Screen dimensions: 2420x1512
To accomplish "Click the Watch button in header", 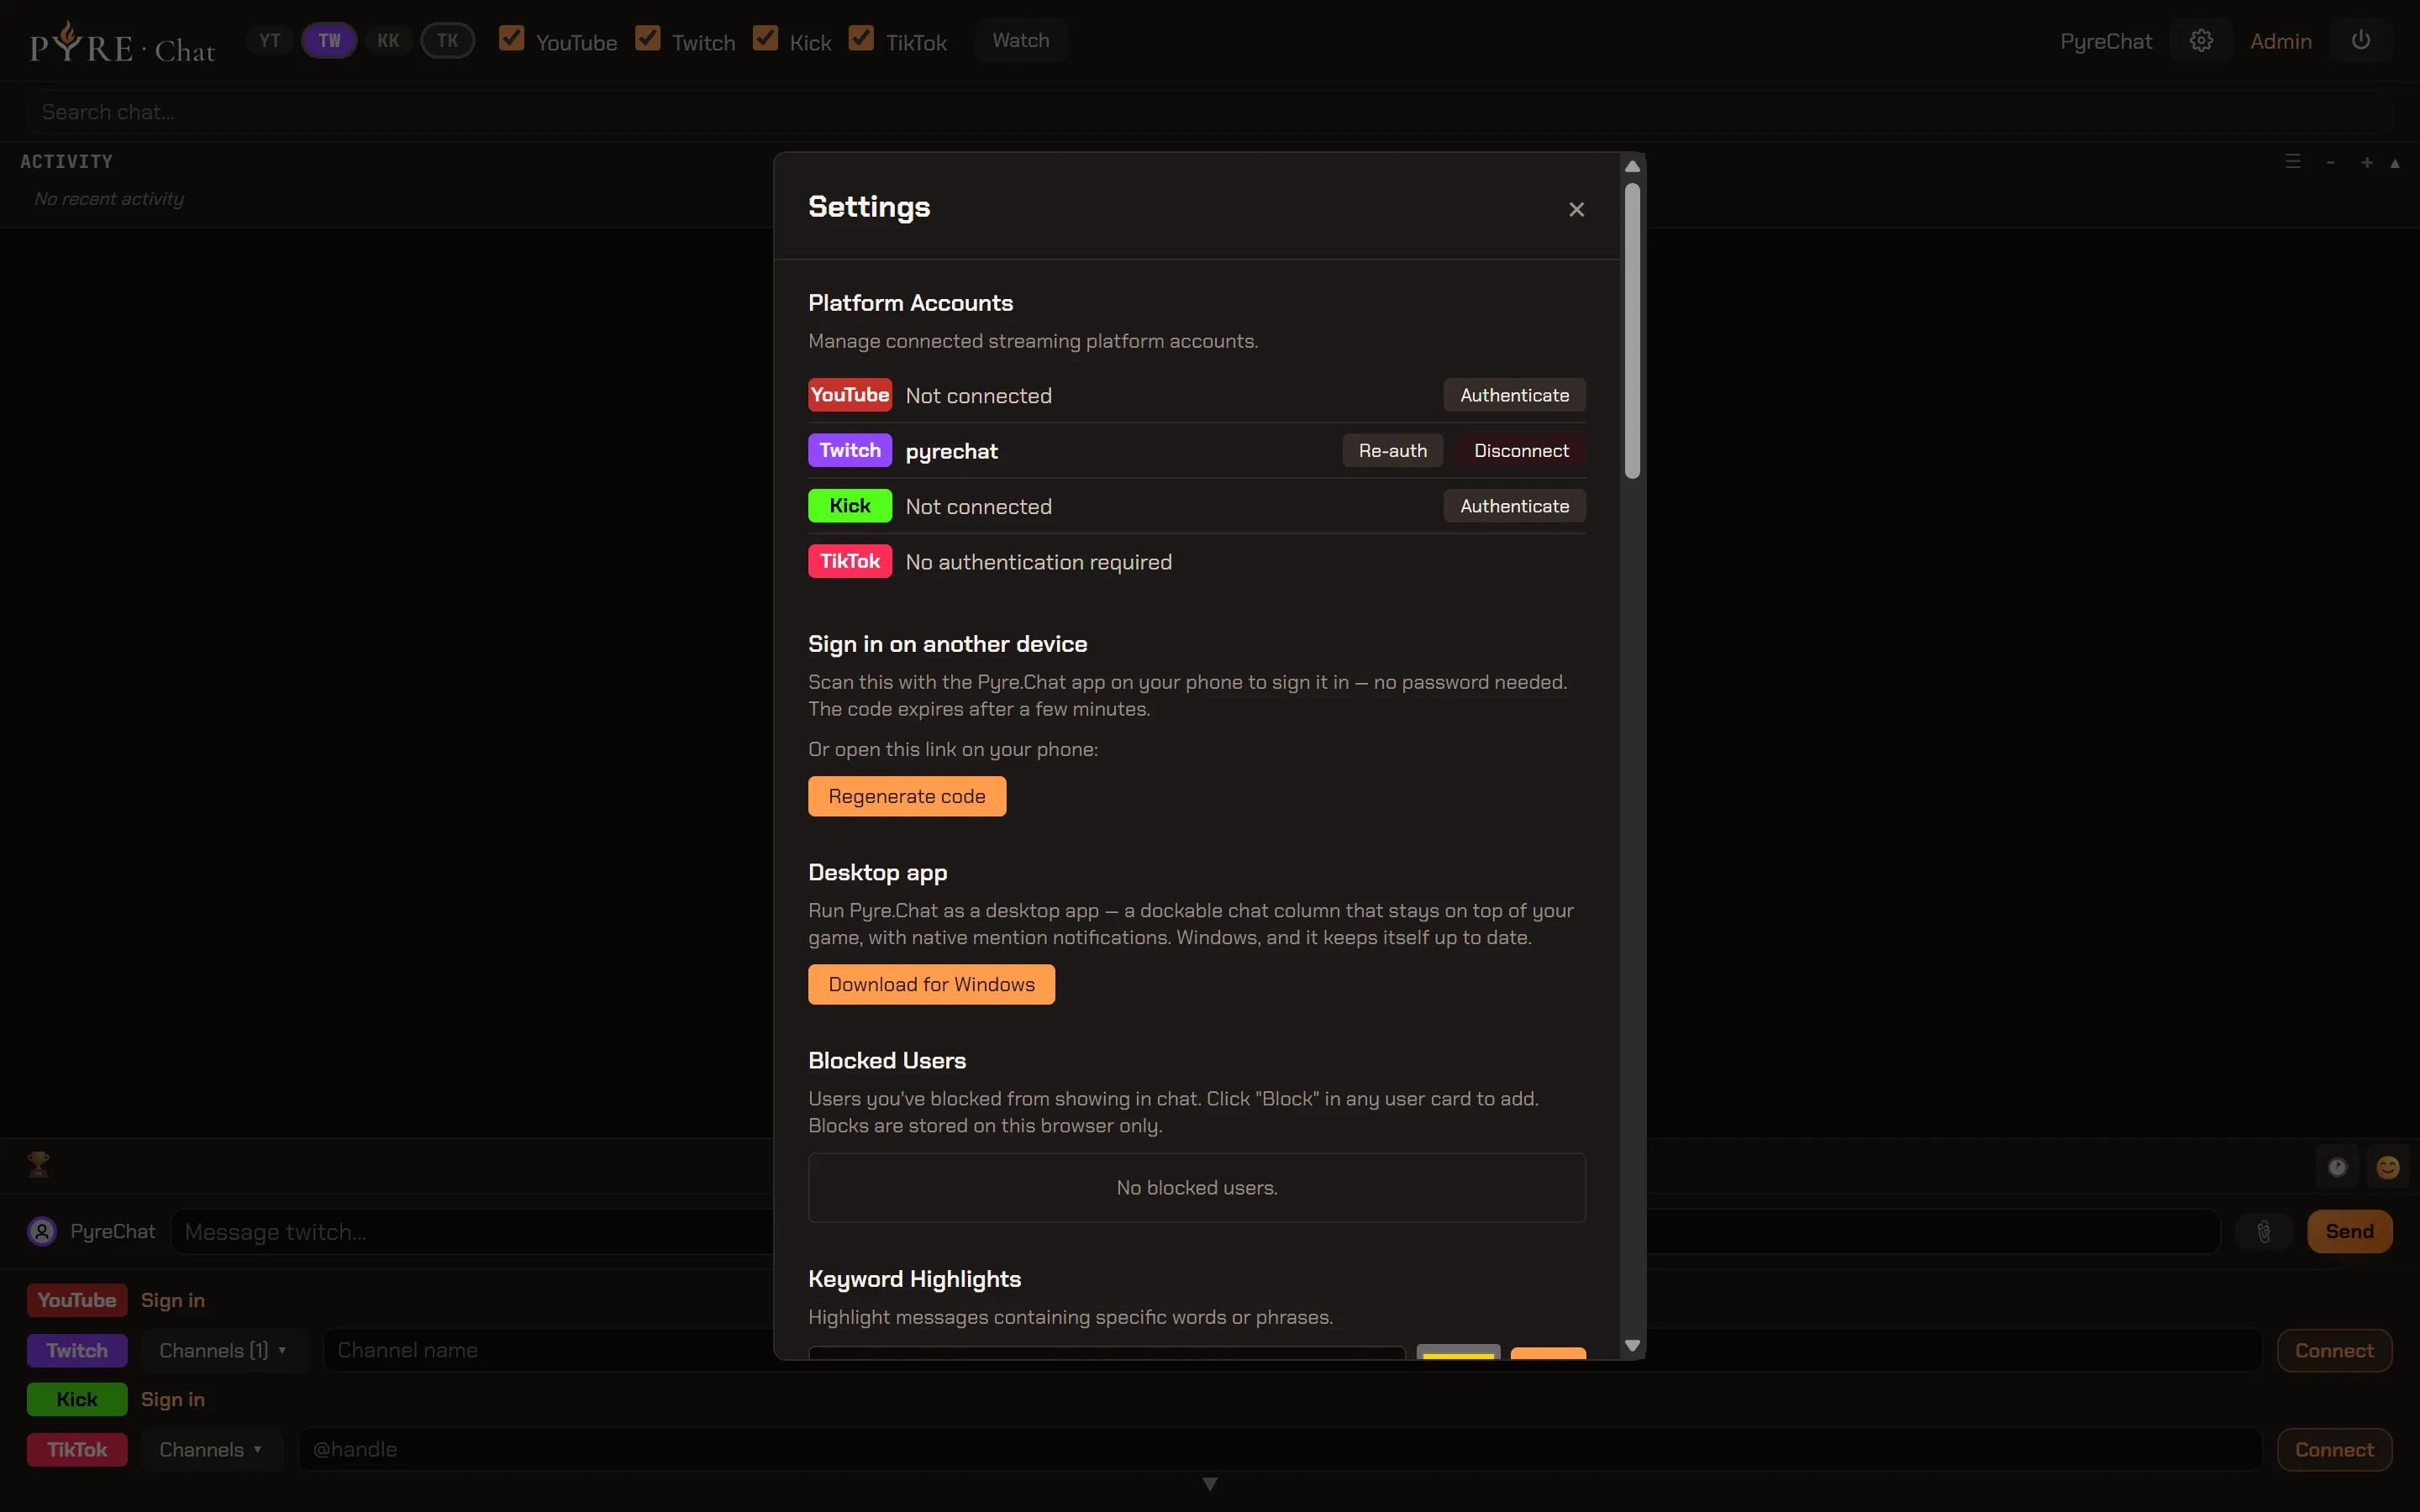I will 1020,41.
